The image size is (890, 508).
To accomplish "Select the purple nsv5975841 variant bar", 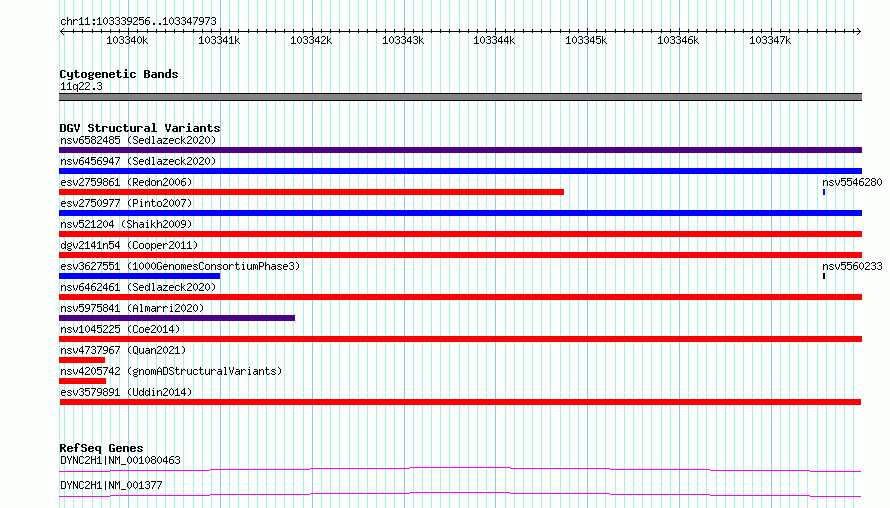I will 177,318.
